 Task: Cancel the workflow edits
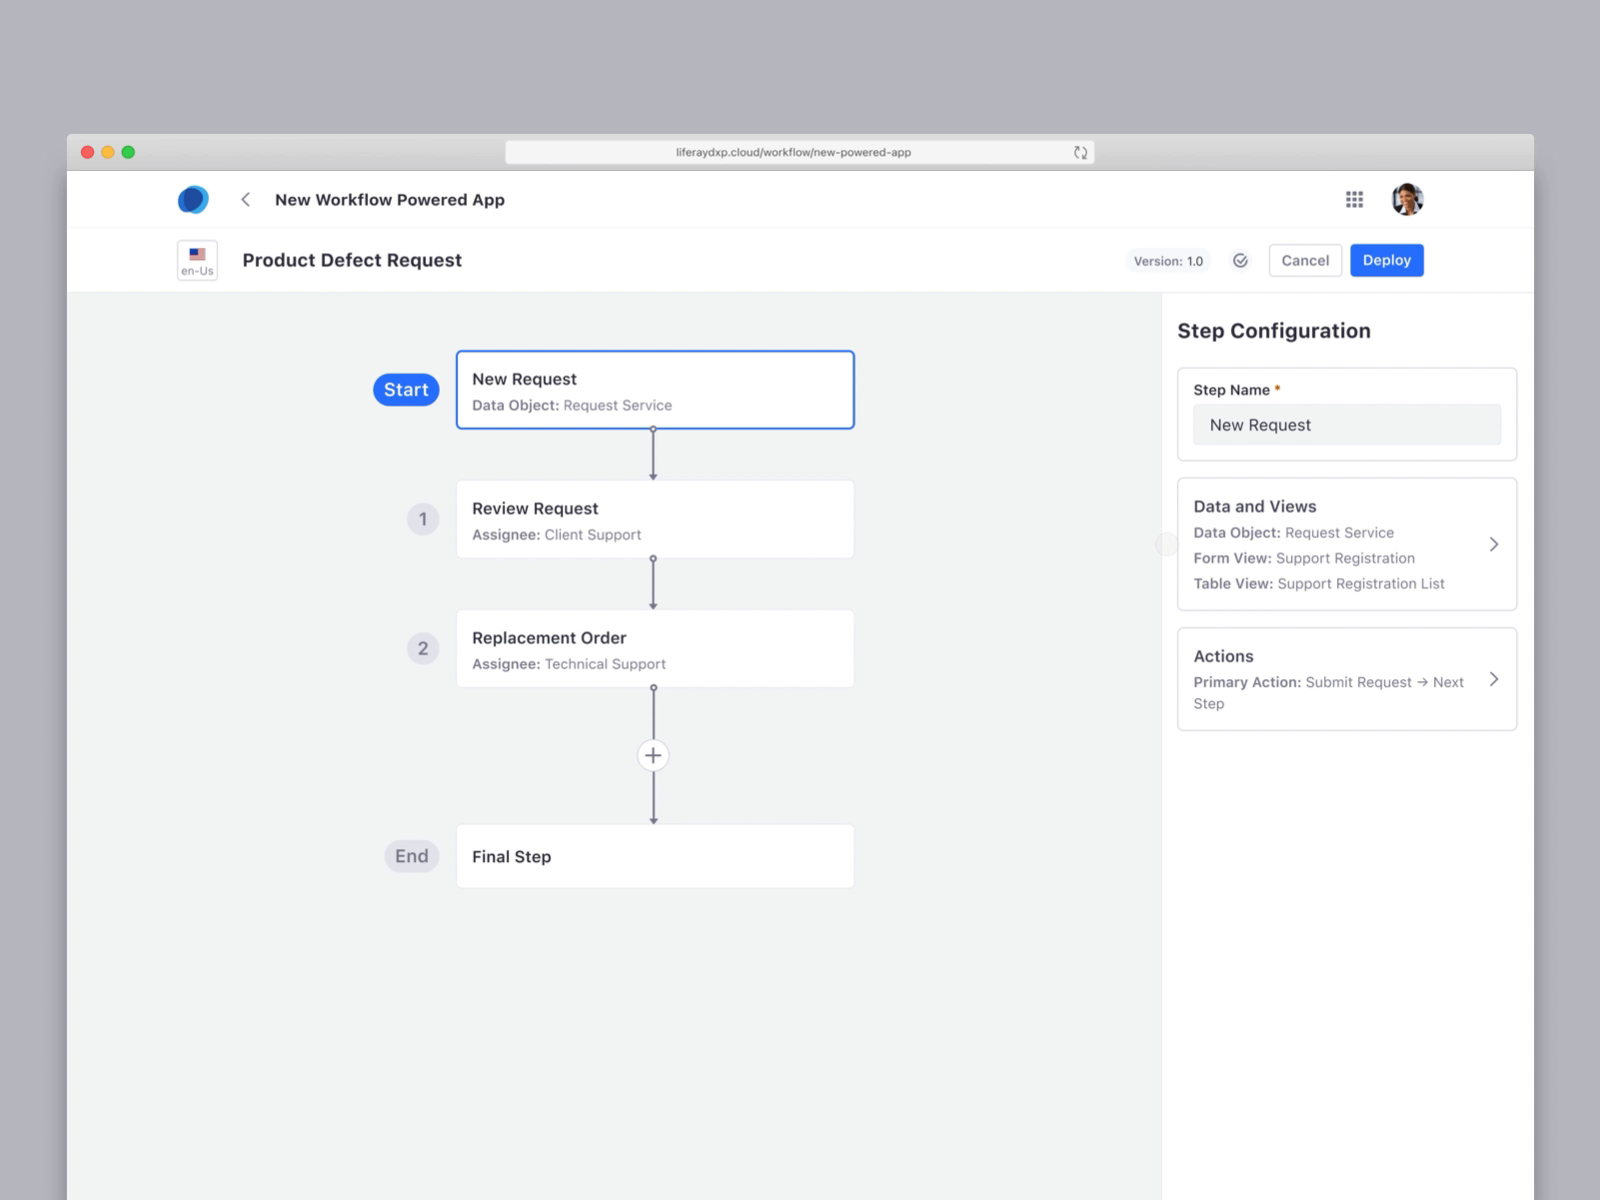tap(1304, 260)
